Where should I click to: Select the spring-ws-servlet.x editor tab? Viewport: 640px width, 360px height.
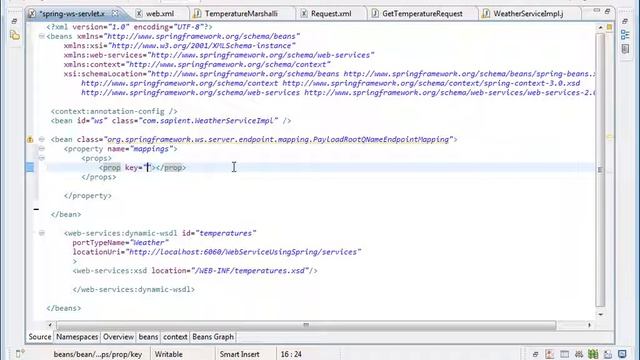72,13
